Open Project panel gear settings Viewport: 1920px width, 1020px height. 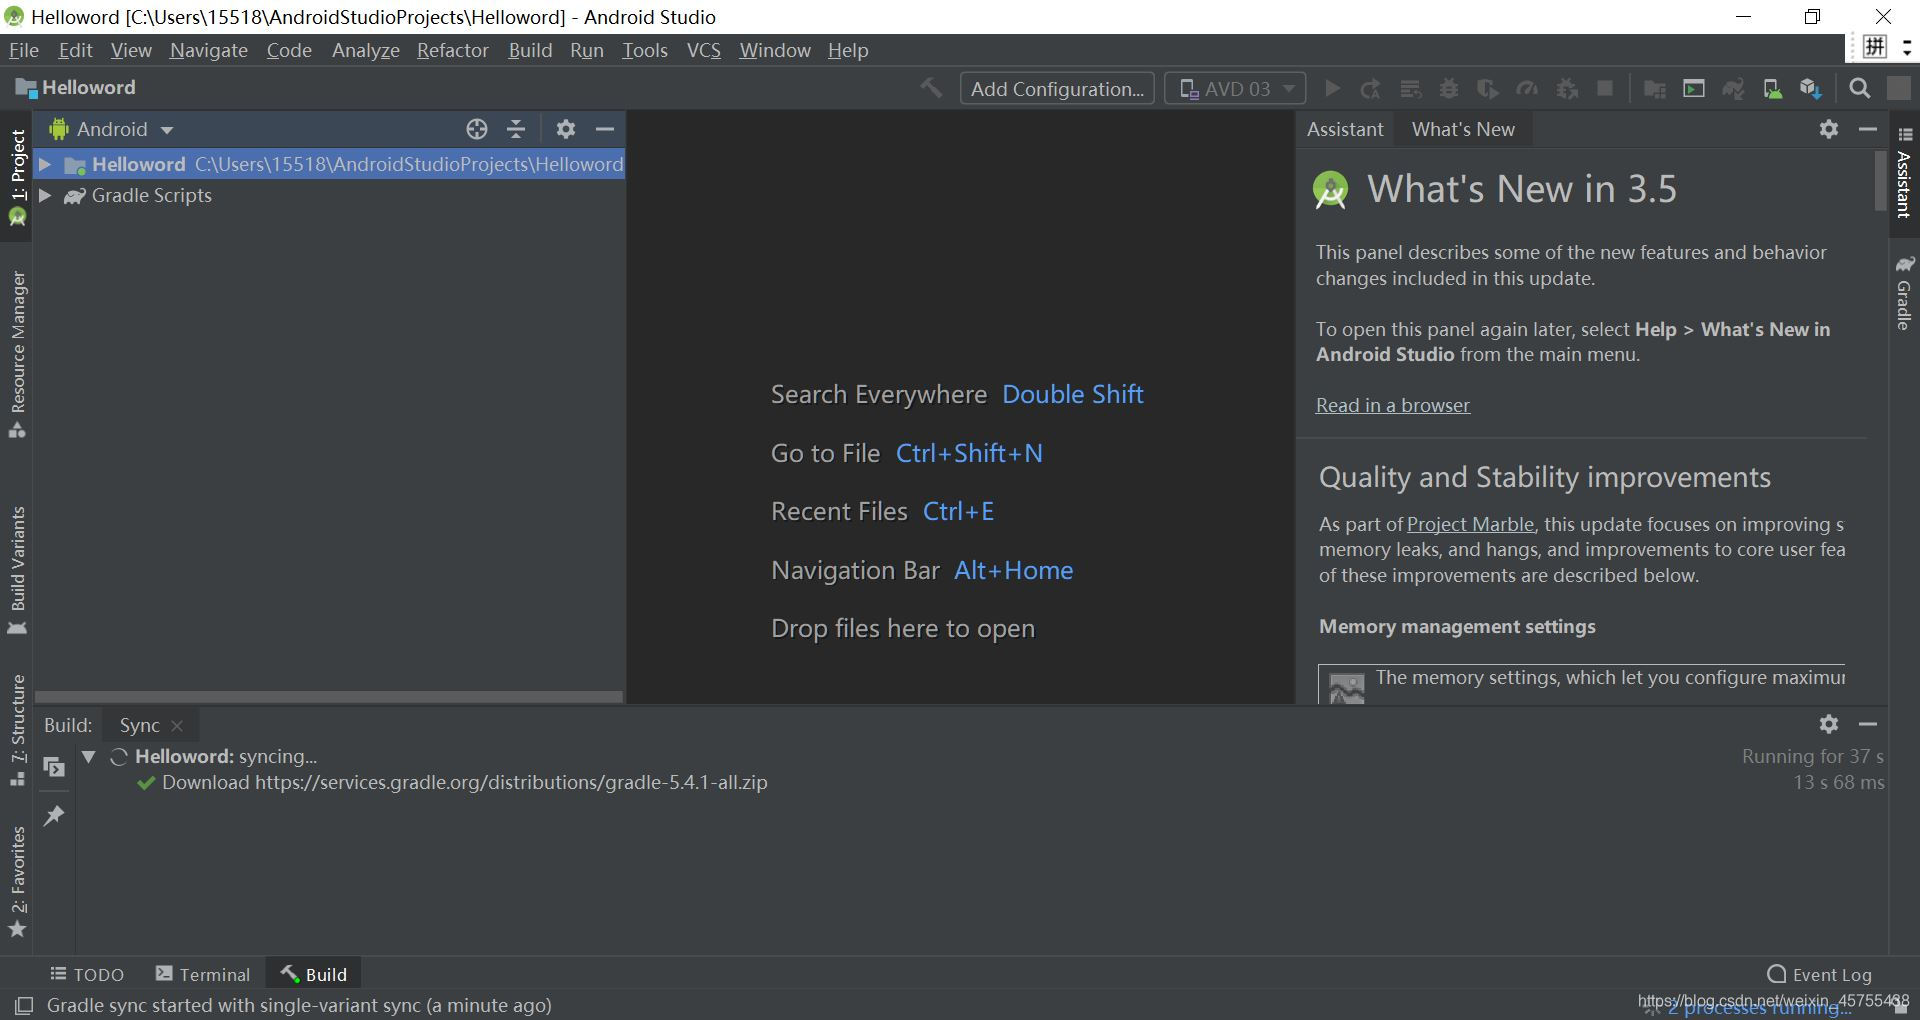pos(566,129)
